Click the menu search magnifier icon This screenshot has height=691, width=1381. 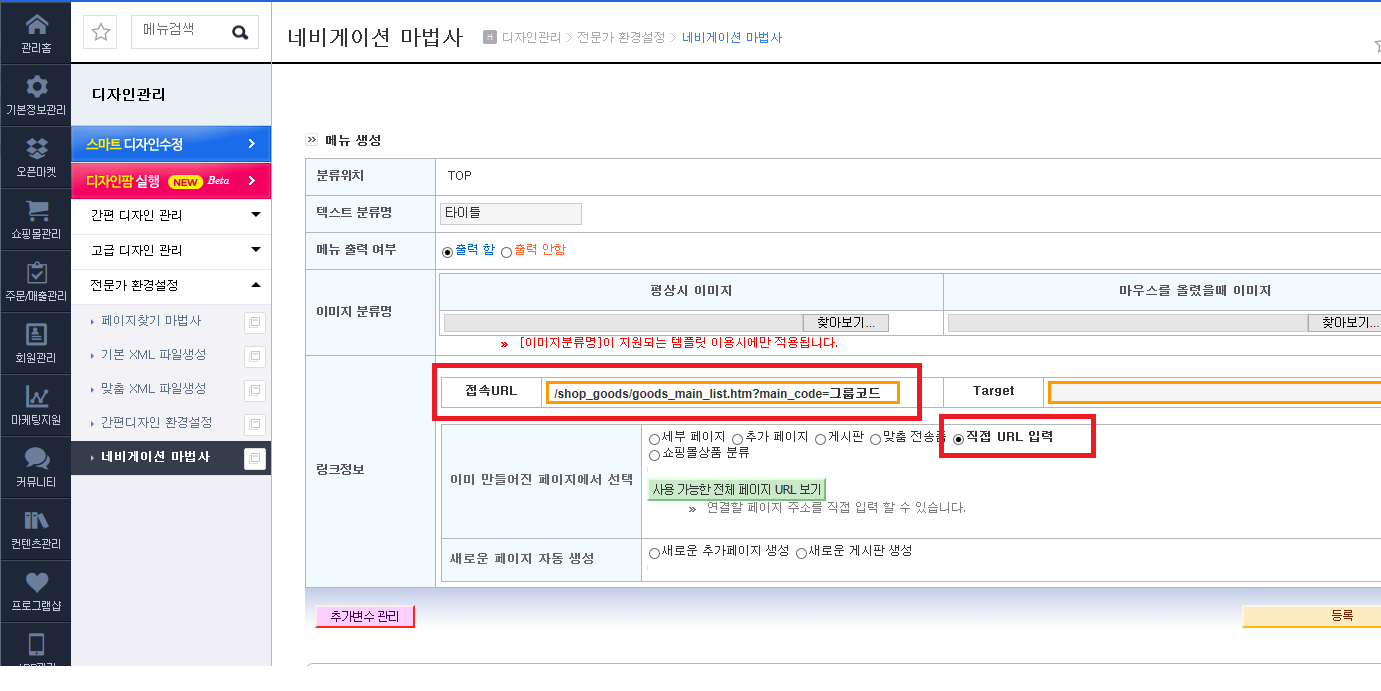(x=240, y=32)
